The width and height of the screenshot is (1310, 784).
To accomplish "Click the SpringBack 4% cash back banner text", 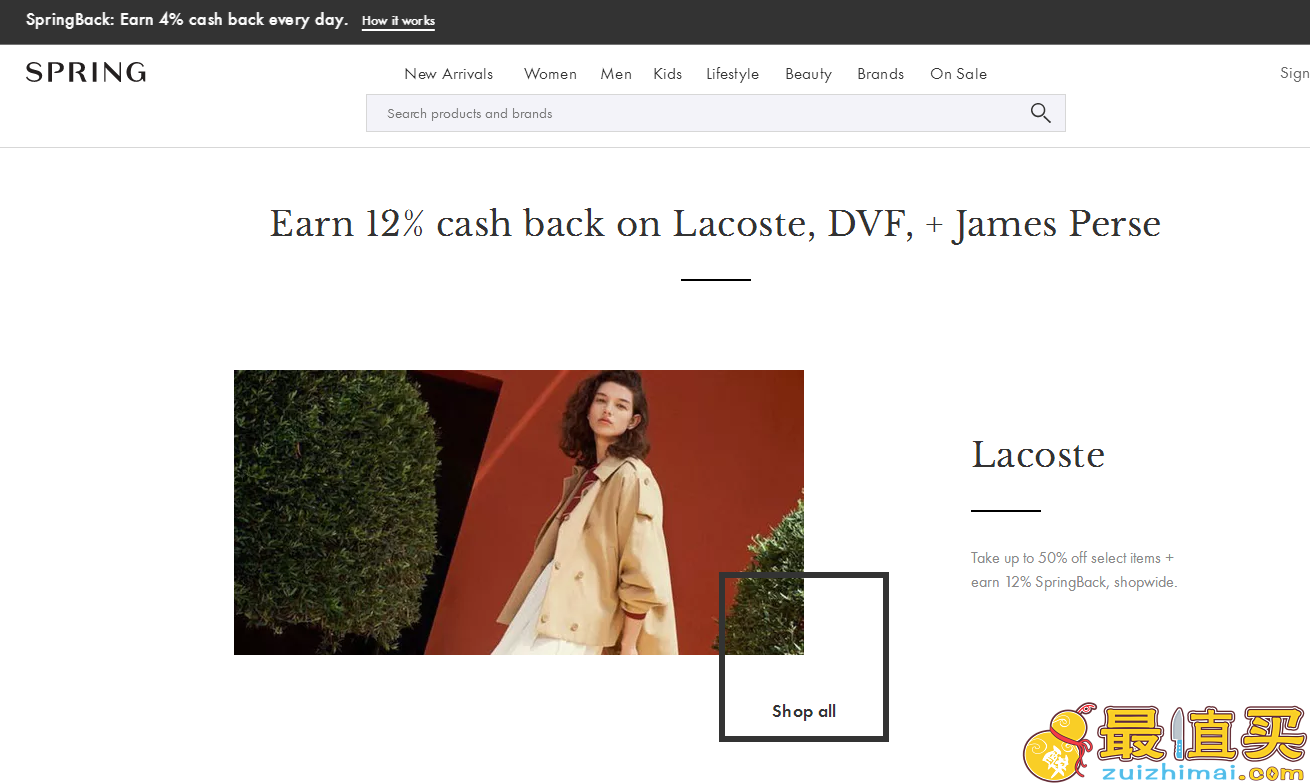I will pos(187,20).
